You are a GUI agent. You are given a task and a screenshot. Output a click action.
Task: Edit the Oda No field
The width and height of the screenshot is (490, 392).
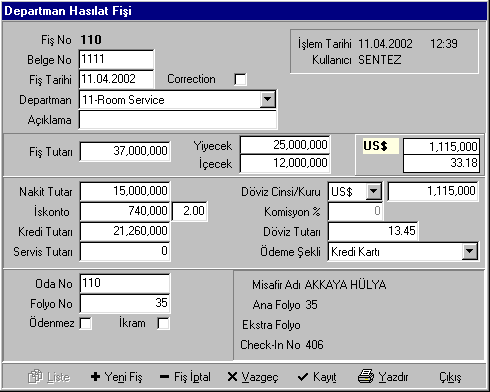pos(125,283)
